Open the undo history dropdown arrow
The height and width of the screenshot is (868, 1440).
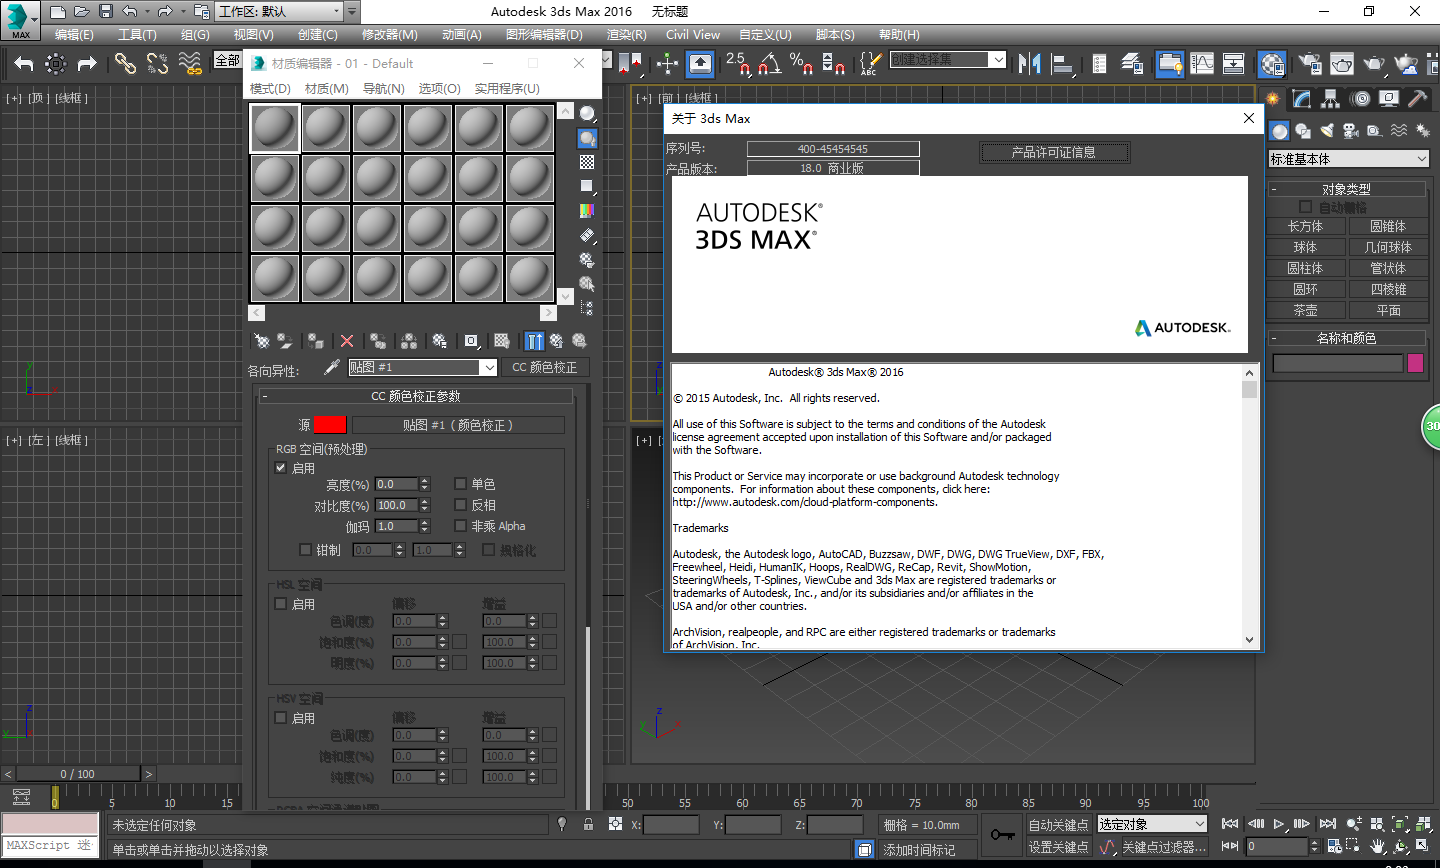(146, 12)
